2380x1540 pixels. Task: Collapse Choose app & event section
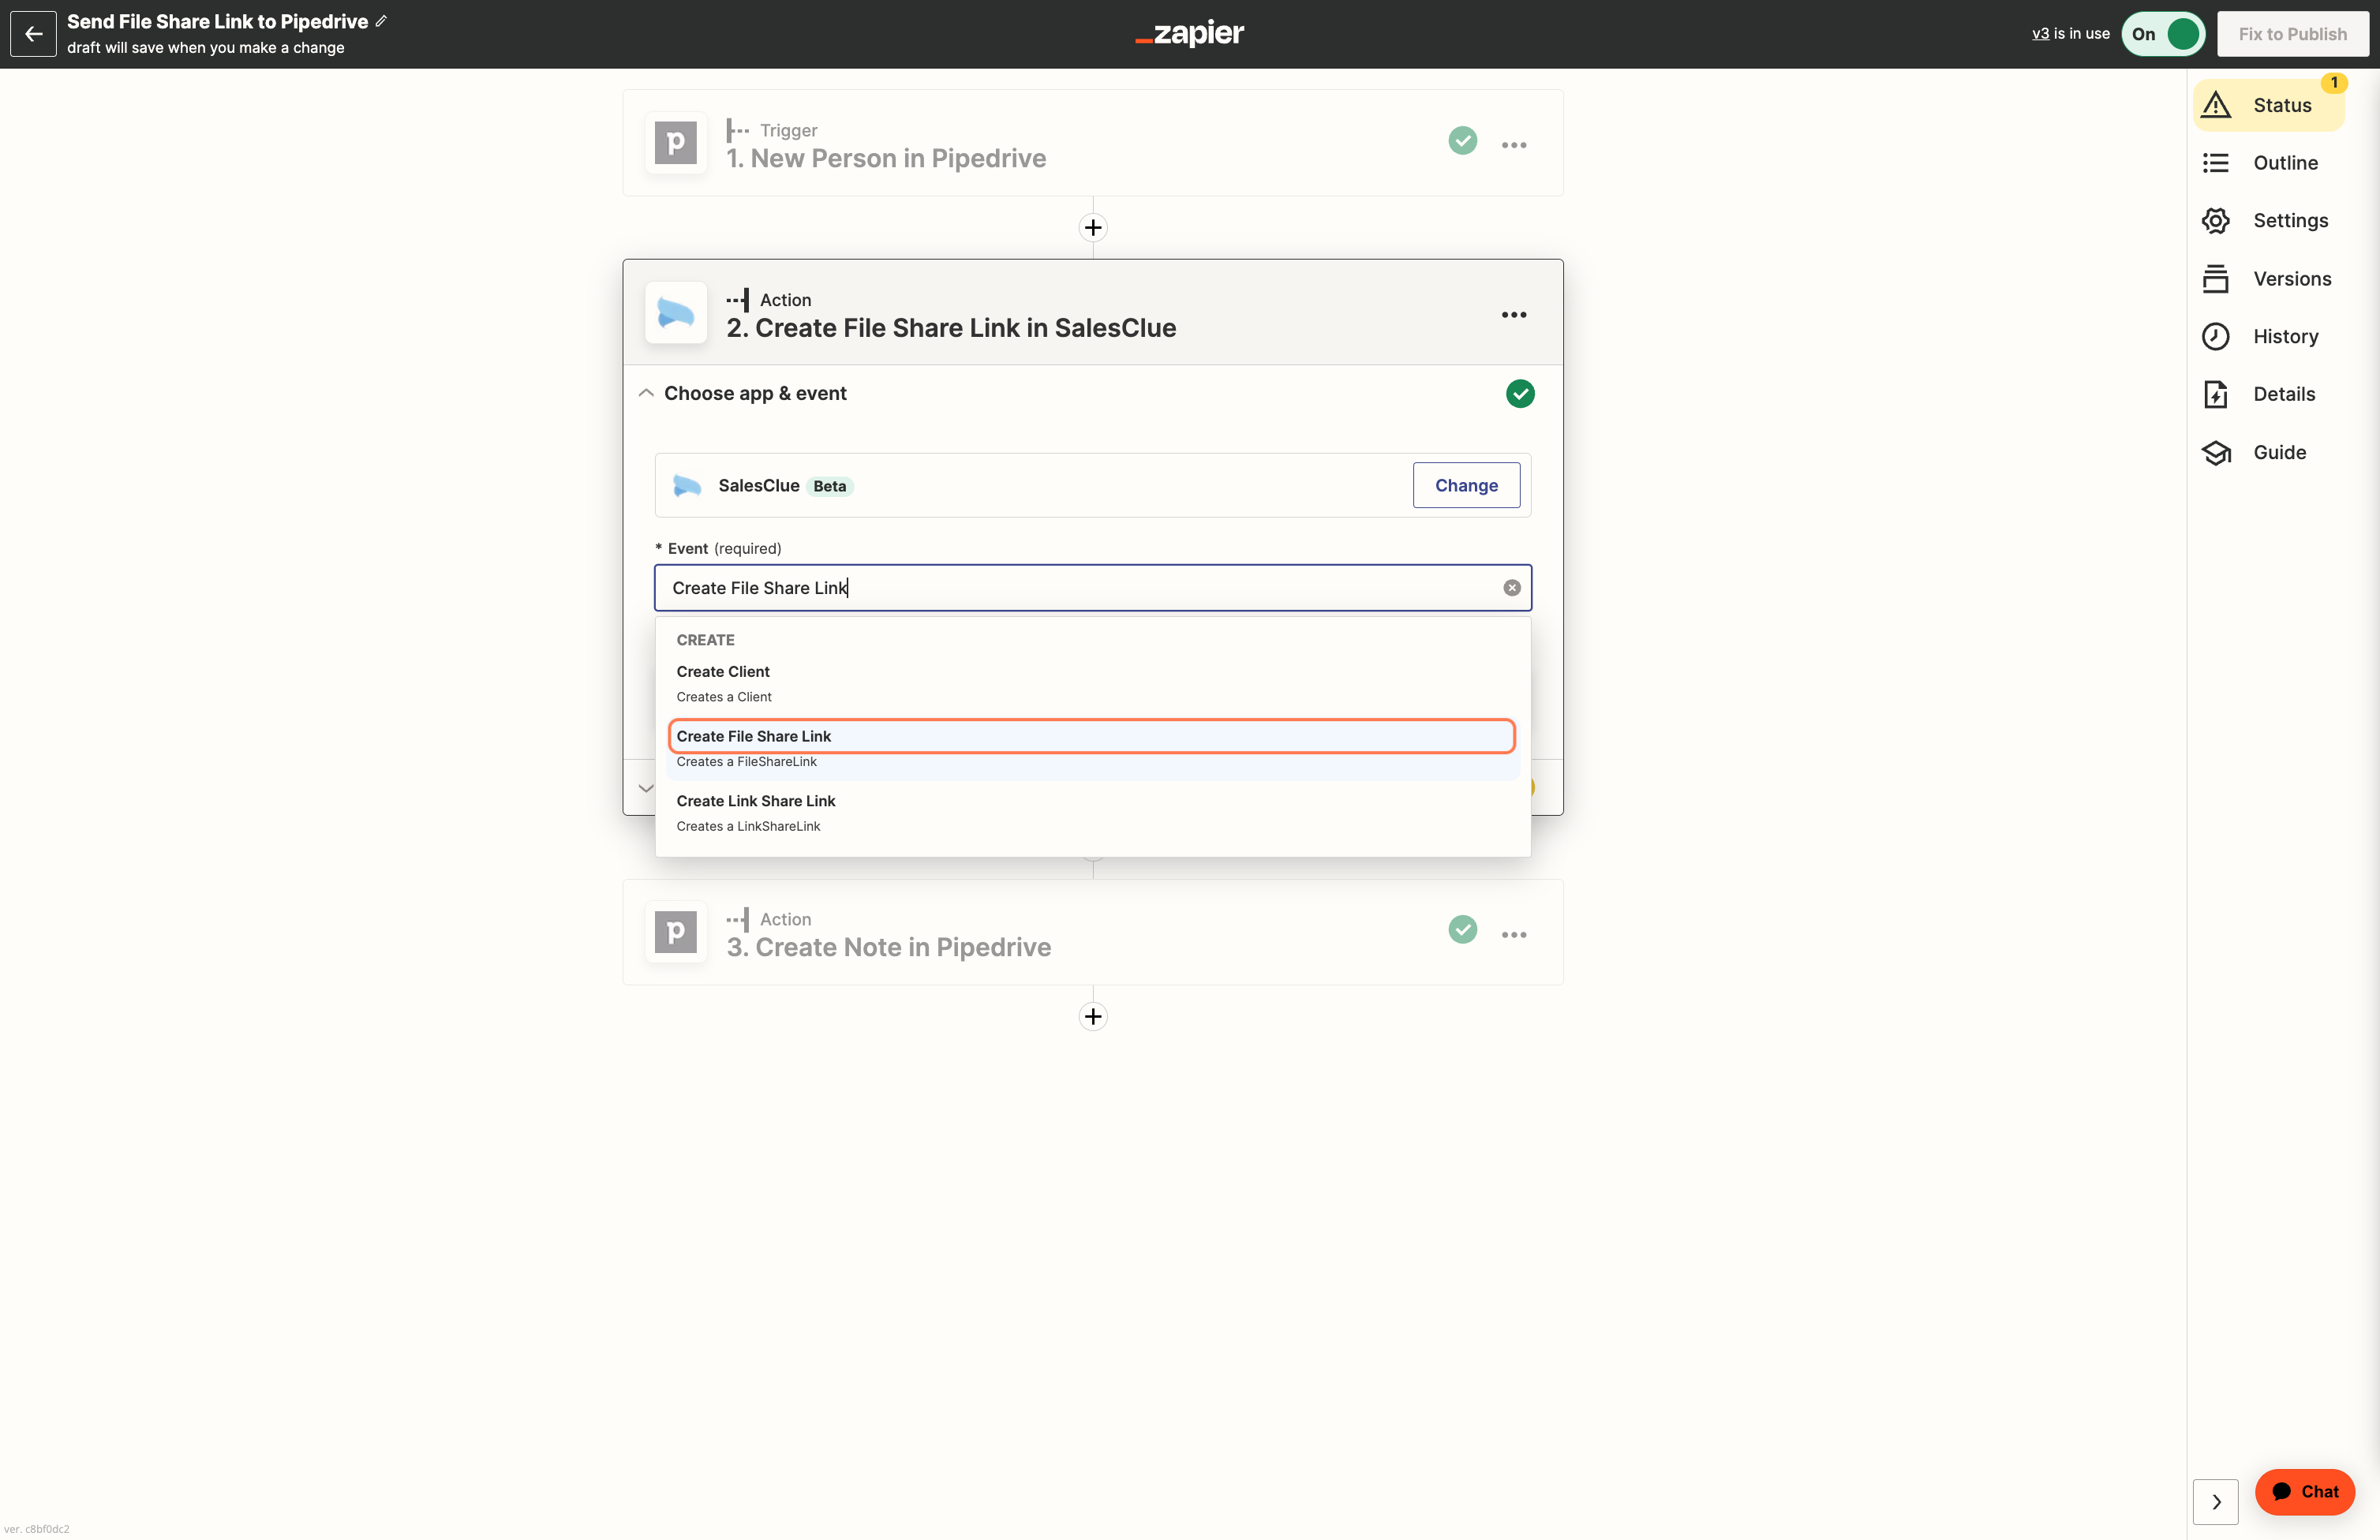(646, 393)
